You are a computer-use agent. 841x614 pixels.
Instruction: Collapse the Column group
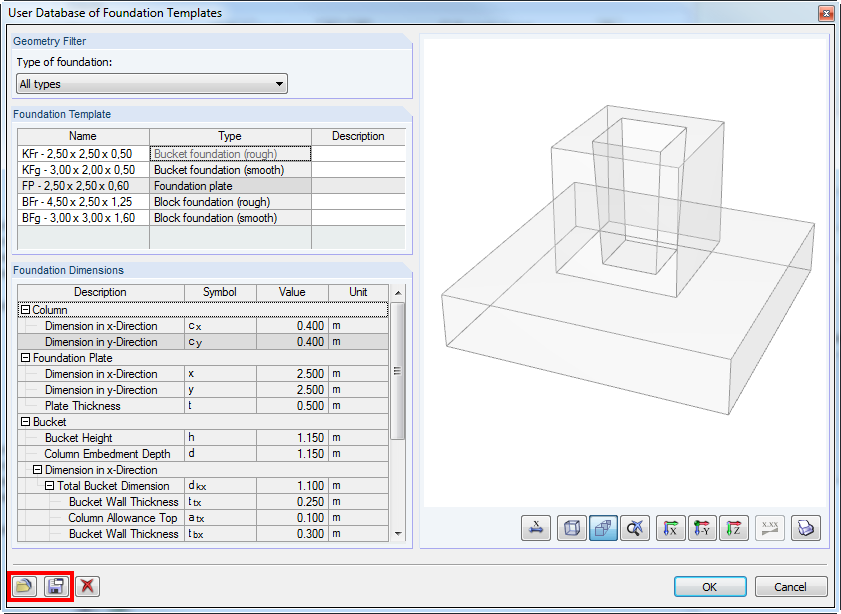(x=25, y=310)
